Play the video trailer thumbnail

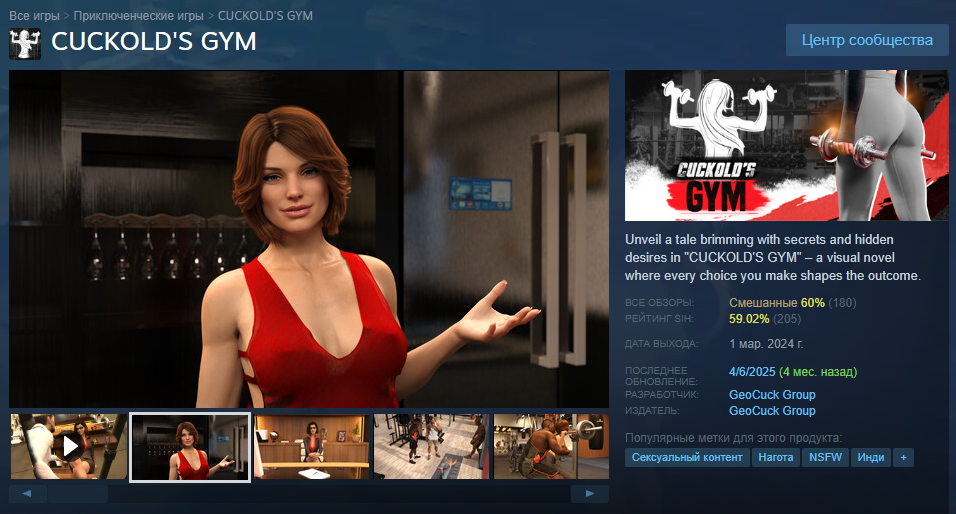tap(69, 446)
